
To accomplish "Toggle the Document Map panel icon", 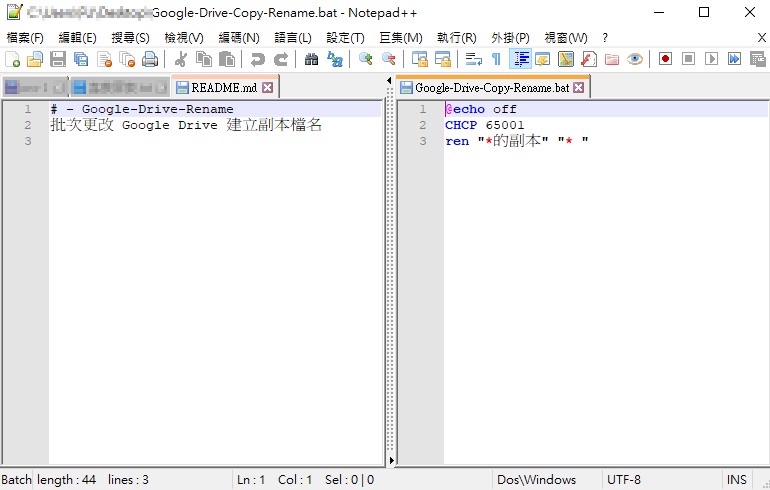I will [566, 59].
